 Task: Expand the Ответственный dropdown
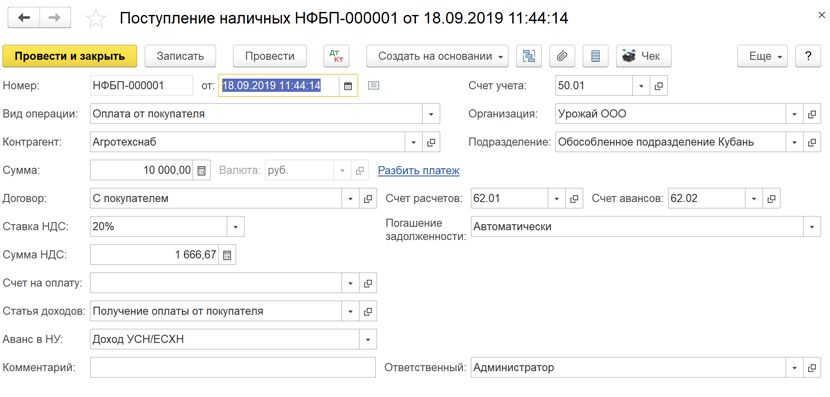(x=795, y=367)
